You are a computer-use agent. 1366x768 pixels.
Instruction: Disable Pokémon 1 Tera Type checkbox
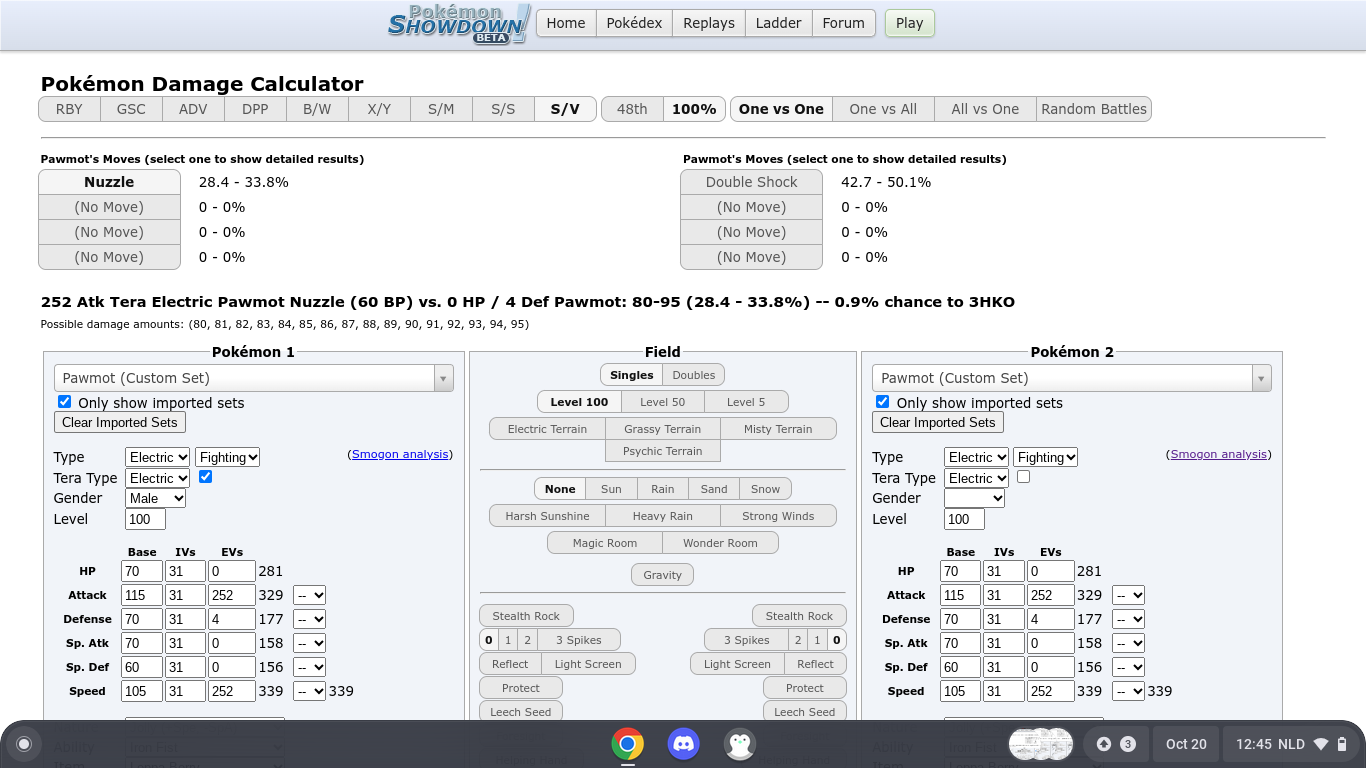205,477
